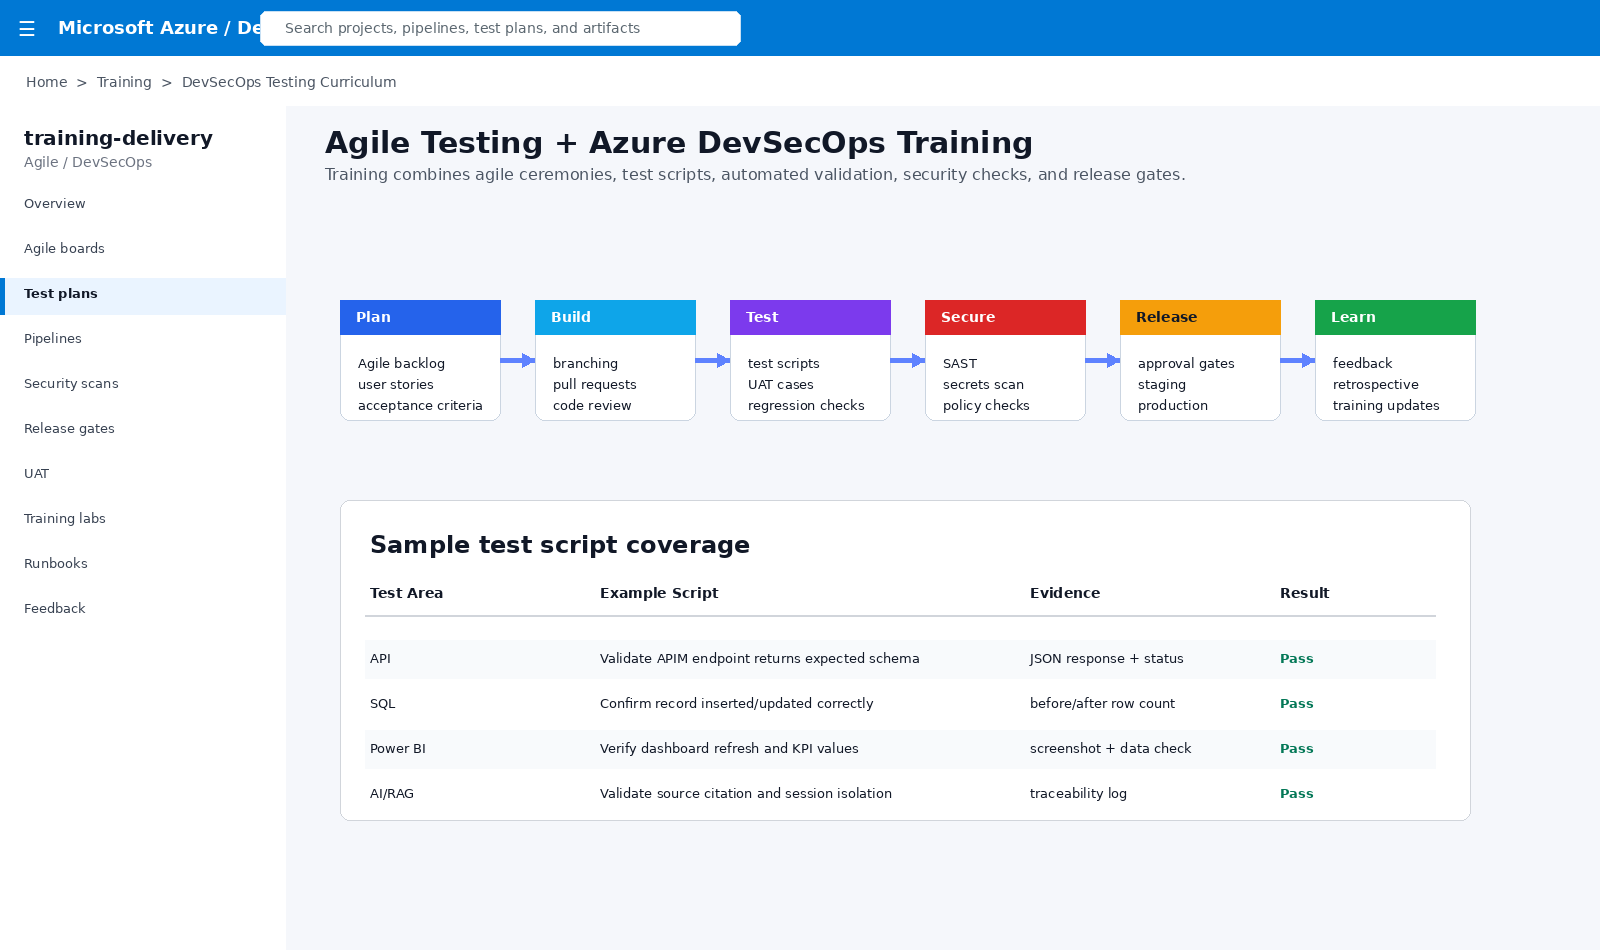Image resolution: width=1600 pixels, height=950 pixels.
Task: Click Pass result in the SQL row
Action: 1296,704
